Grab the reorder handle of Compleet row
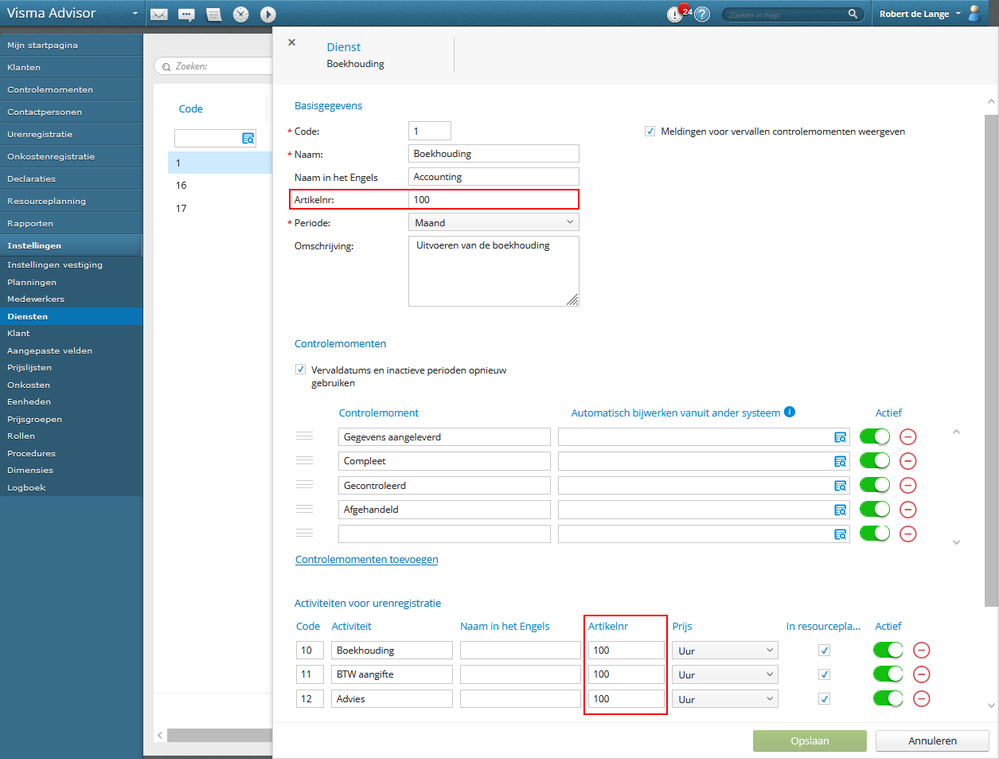 (305, 461)
